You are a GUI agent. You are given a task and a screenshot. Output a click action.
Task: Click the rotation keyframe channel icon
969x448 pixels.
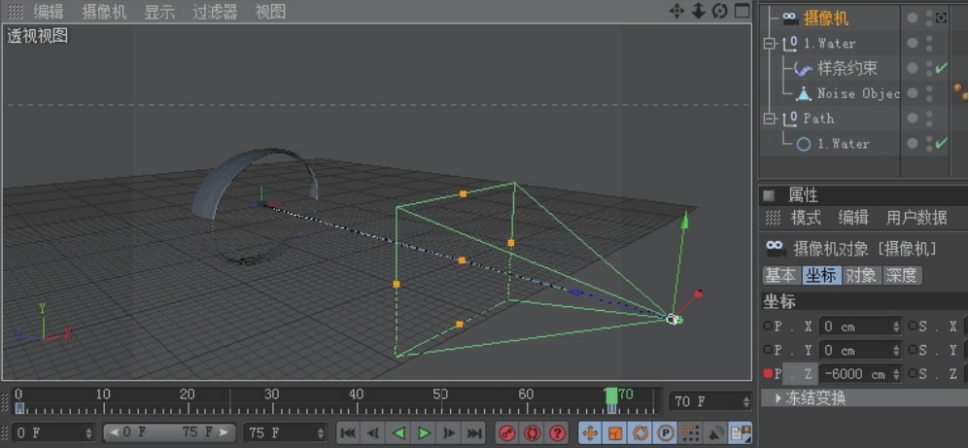click(640, 433)
